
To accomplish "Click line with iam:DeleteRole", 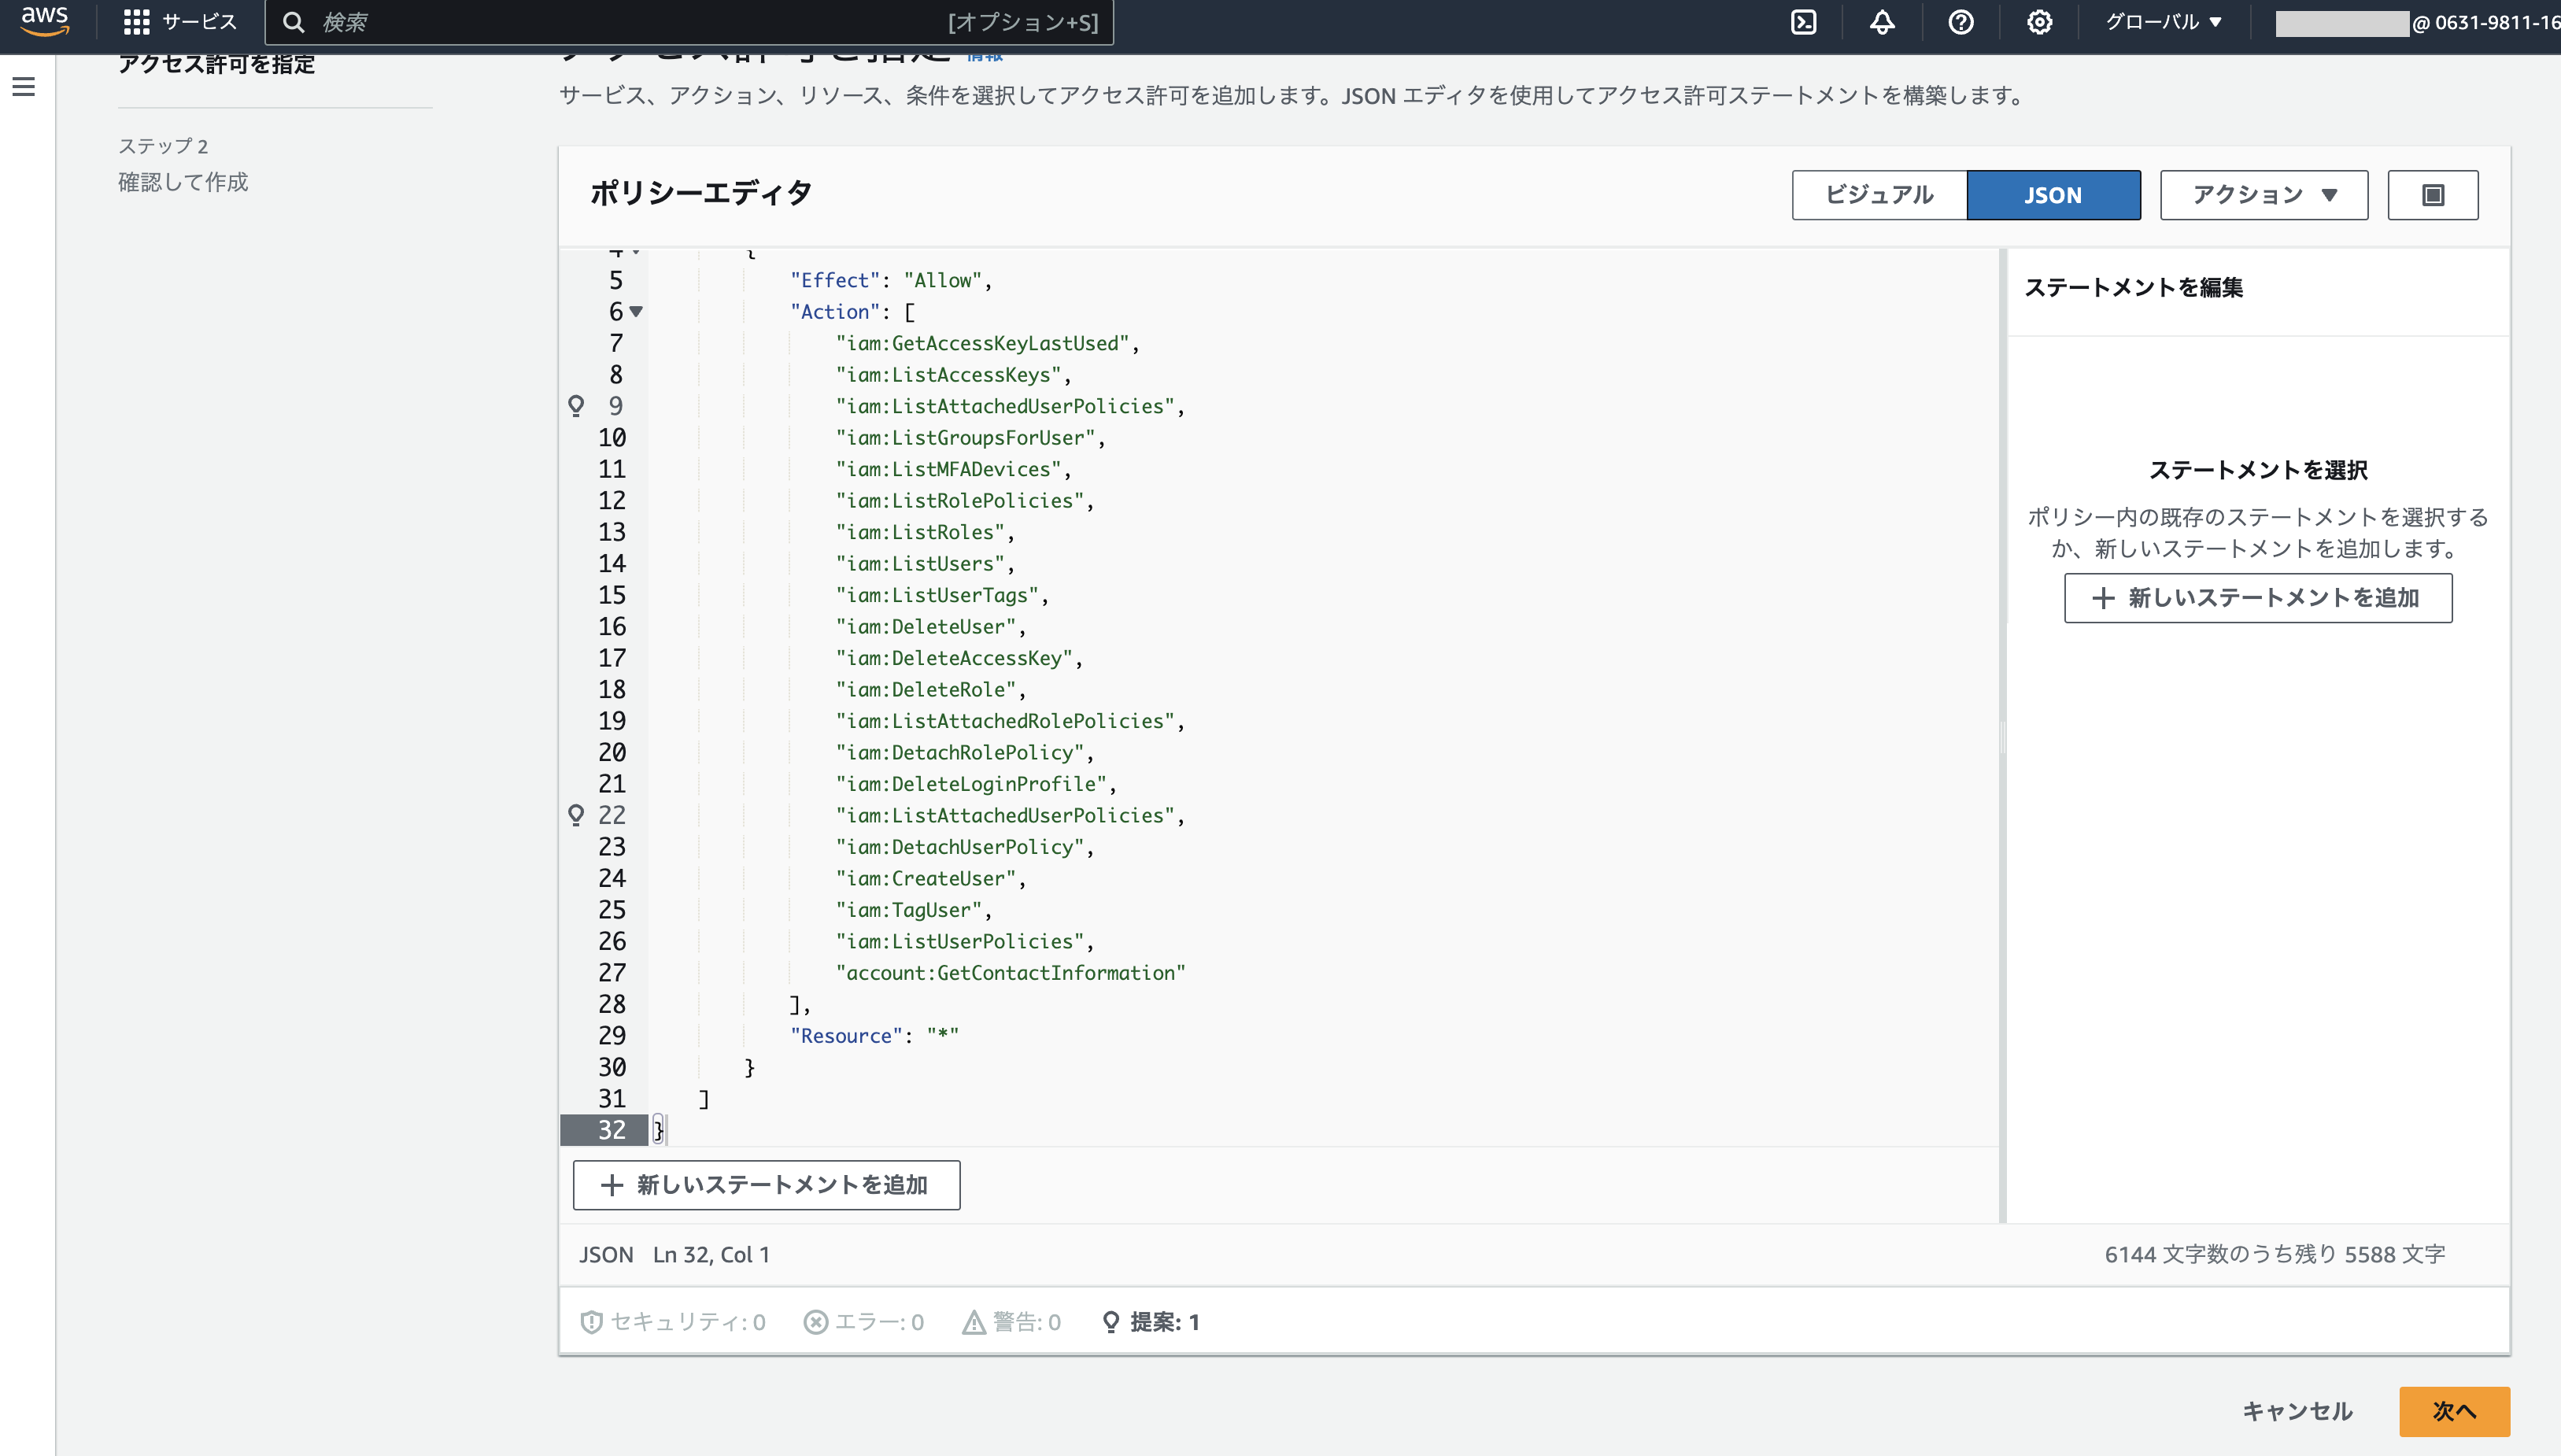I will (x=930, y=690).
